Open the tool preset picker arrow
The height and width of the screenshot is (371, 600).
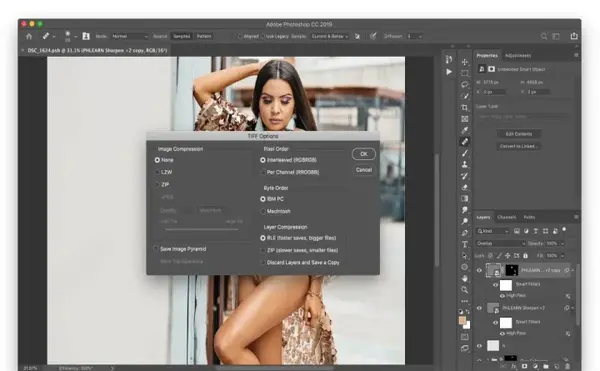point(54,37)
